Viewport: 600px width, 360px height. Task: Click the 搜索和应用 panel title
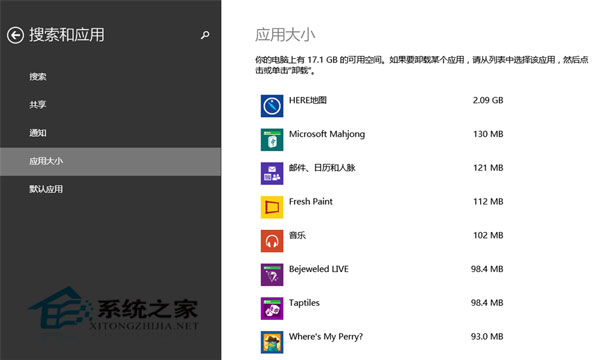coord(67,35)
